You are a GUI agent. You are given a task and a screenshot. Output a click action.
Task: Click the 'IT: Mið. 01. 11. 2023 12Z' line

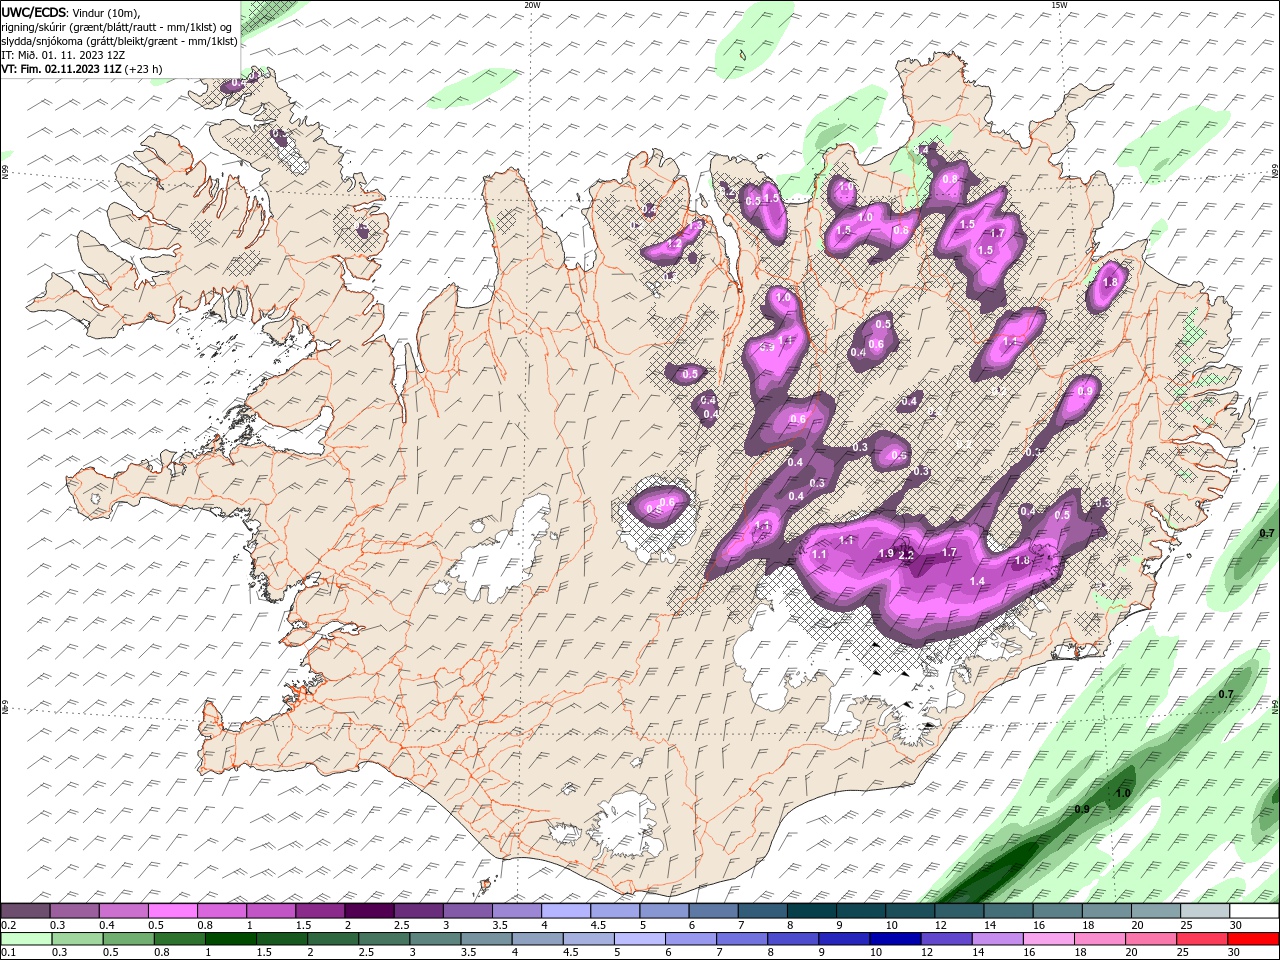pyautogui.click(x=65, y=55)
